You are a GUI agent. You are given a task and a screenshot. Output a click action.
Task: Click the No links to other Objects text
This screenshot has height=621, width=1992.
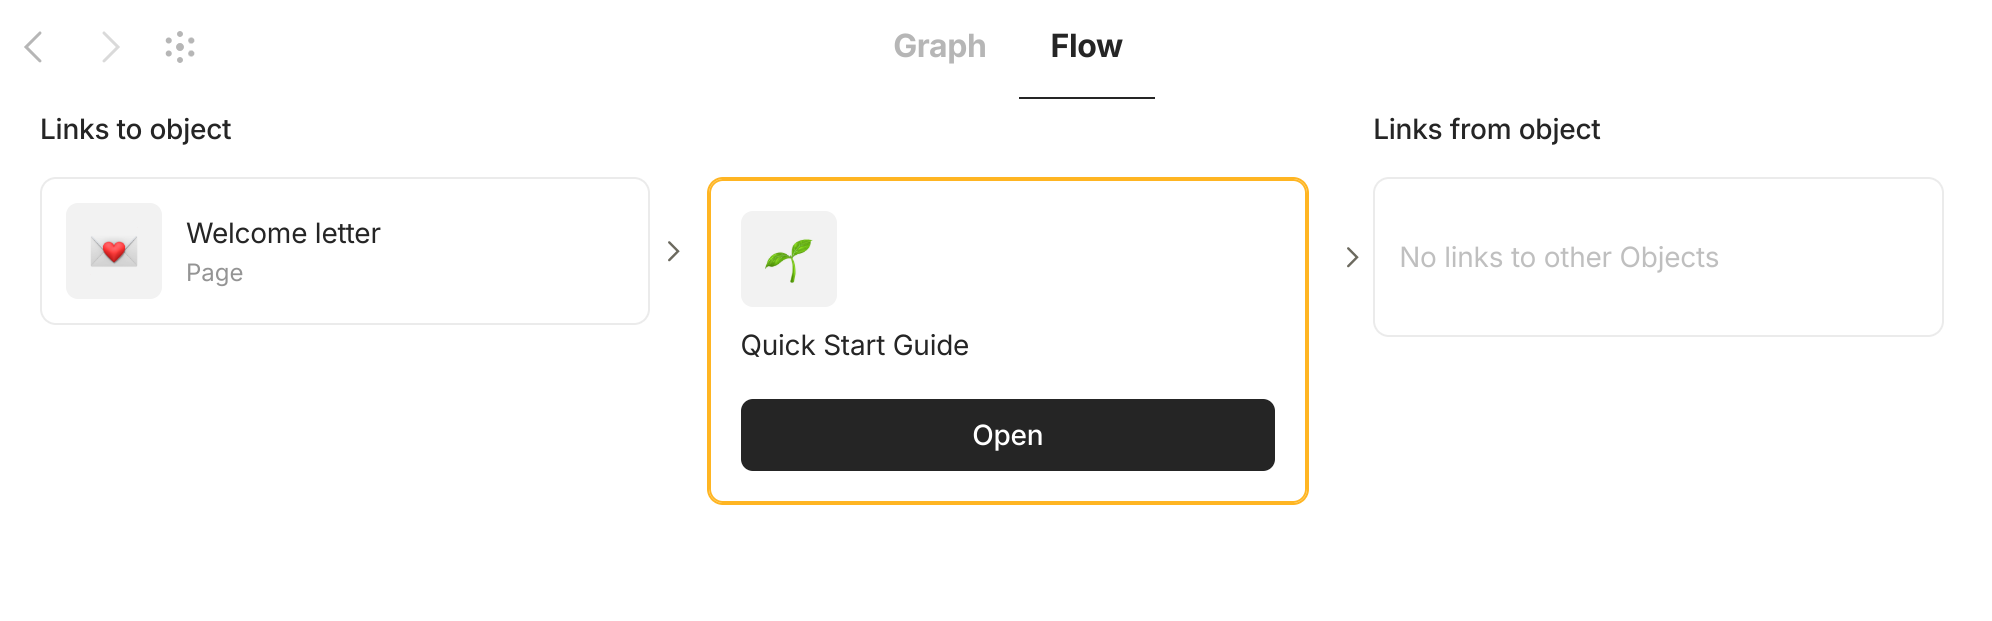(x=1558, y=257)
